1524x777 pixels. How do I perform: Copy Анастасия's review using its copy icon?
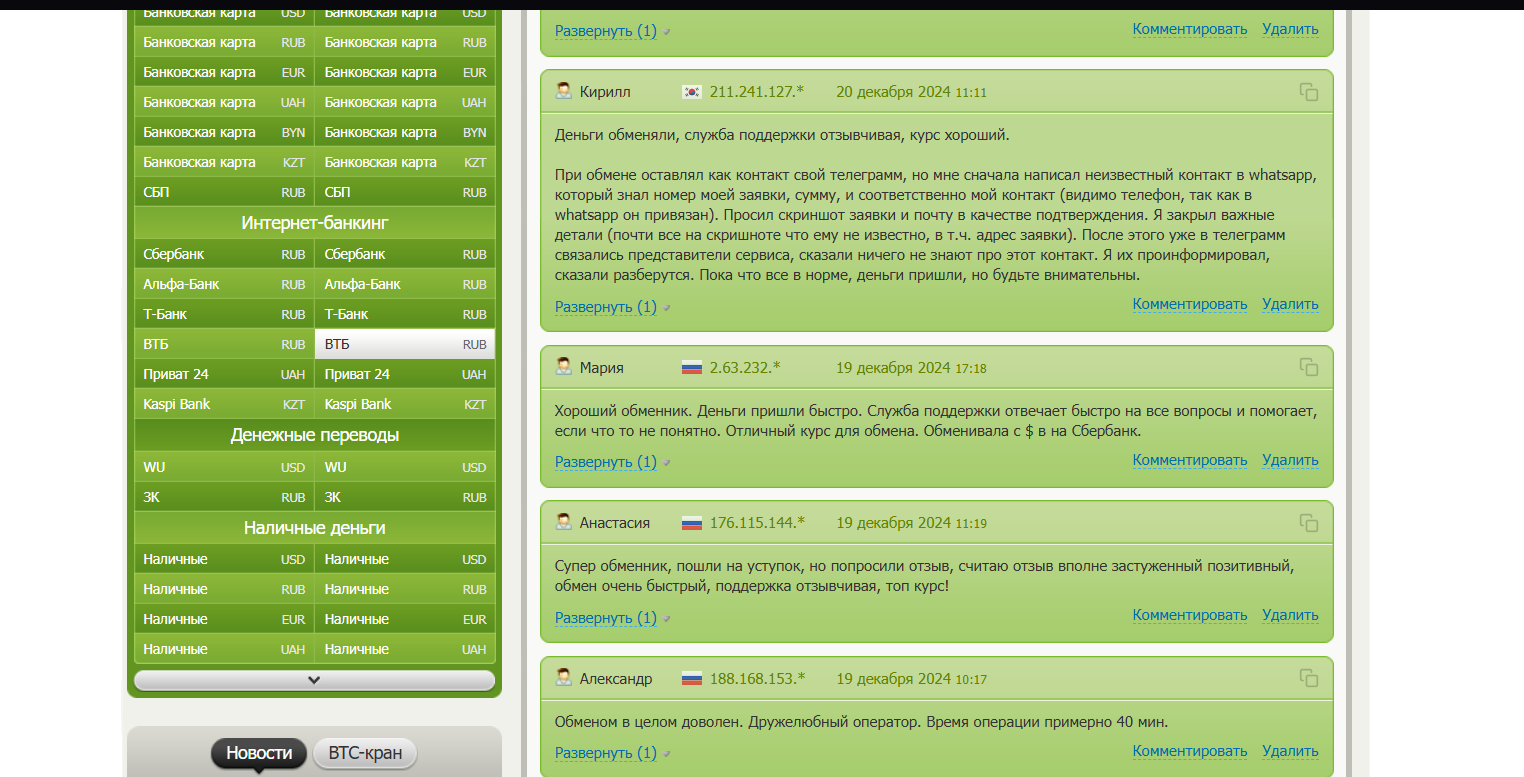pos(1309,522)
